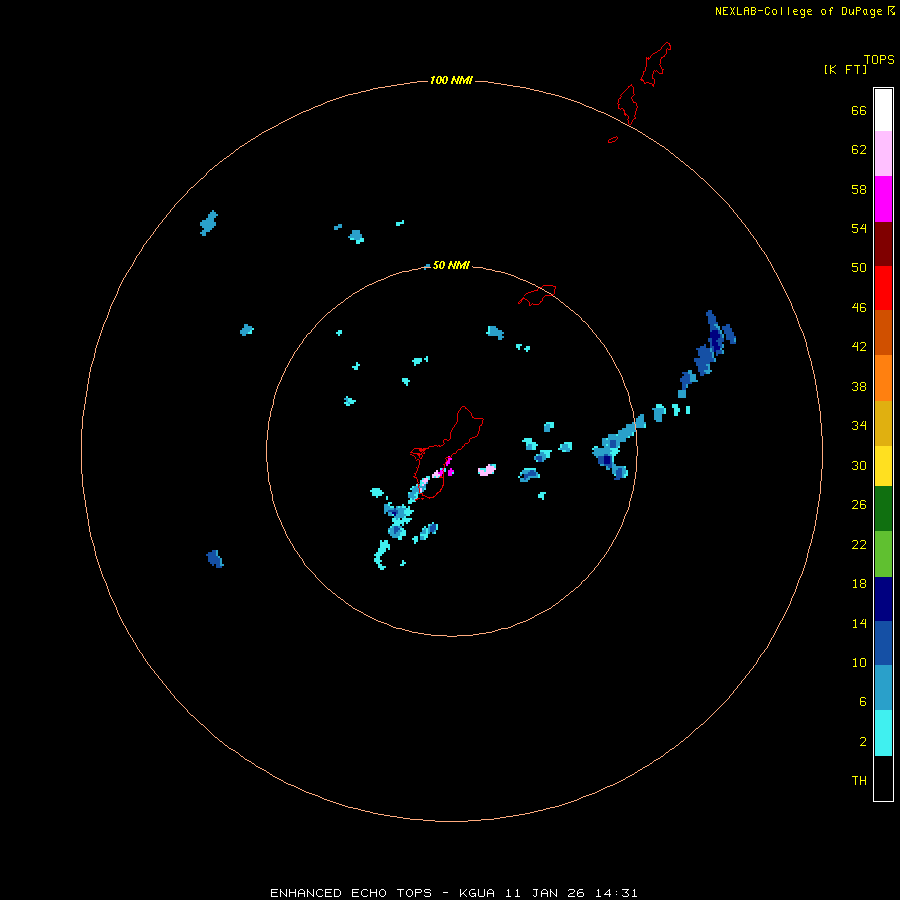Screen dimensions: 900x900
Task: Click the 6 legend value
Action: 863,702
